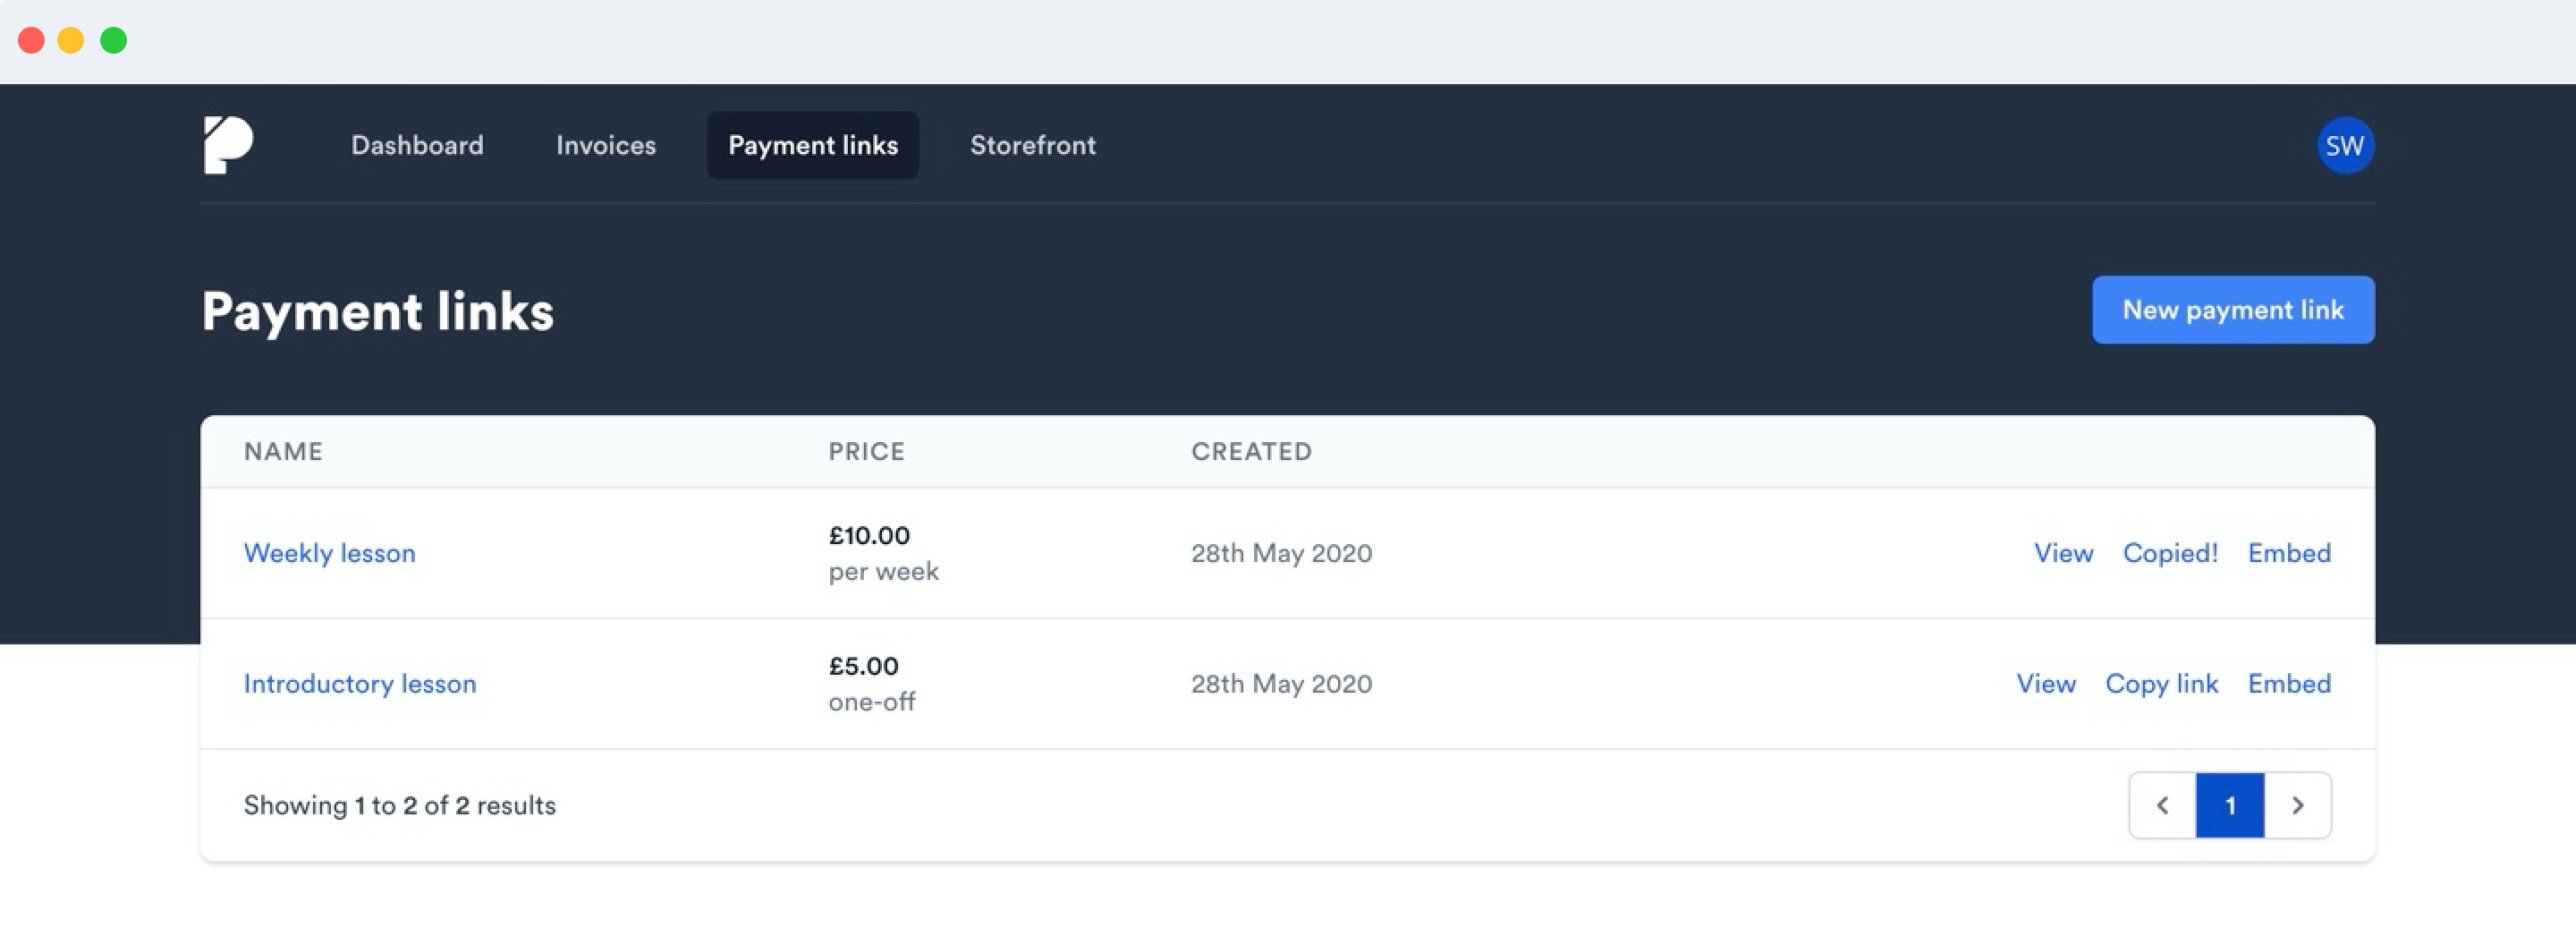The width and height of the screenshot is (2576, 945).
Task: Go to previous page chevron
Action: (2162, 805)
